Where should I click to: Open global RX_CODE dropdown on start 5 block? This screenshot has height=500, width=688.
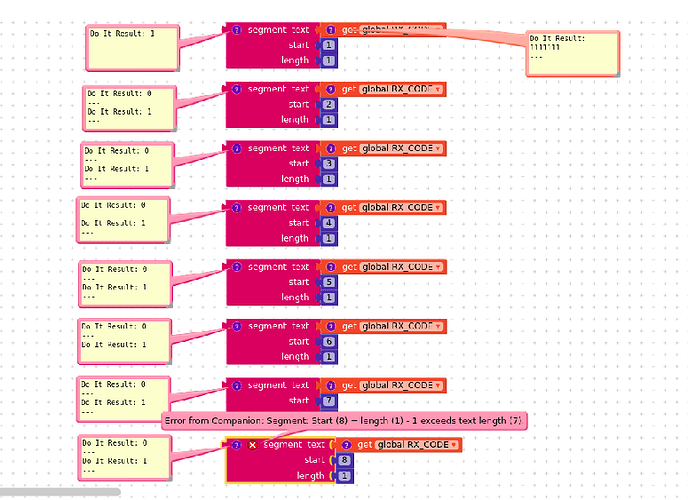pos(401,267)
